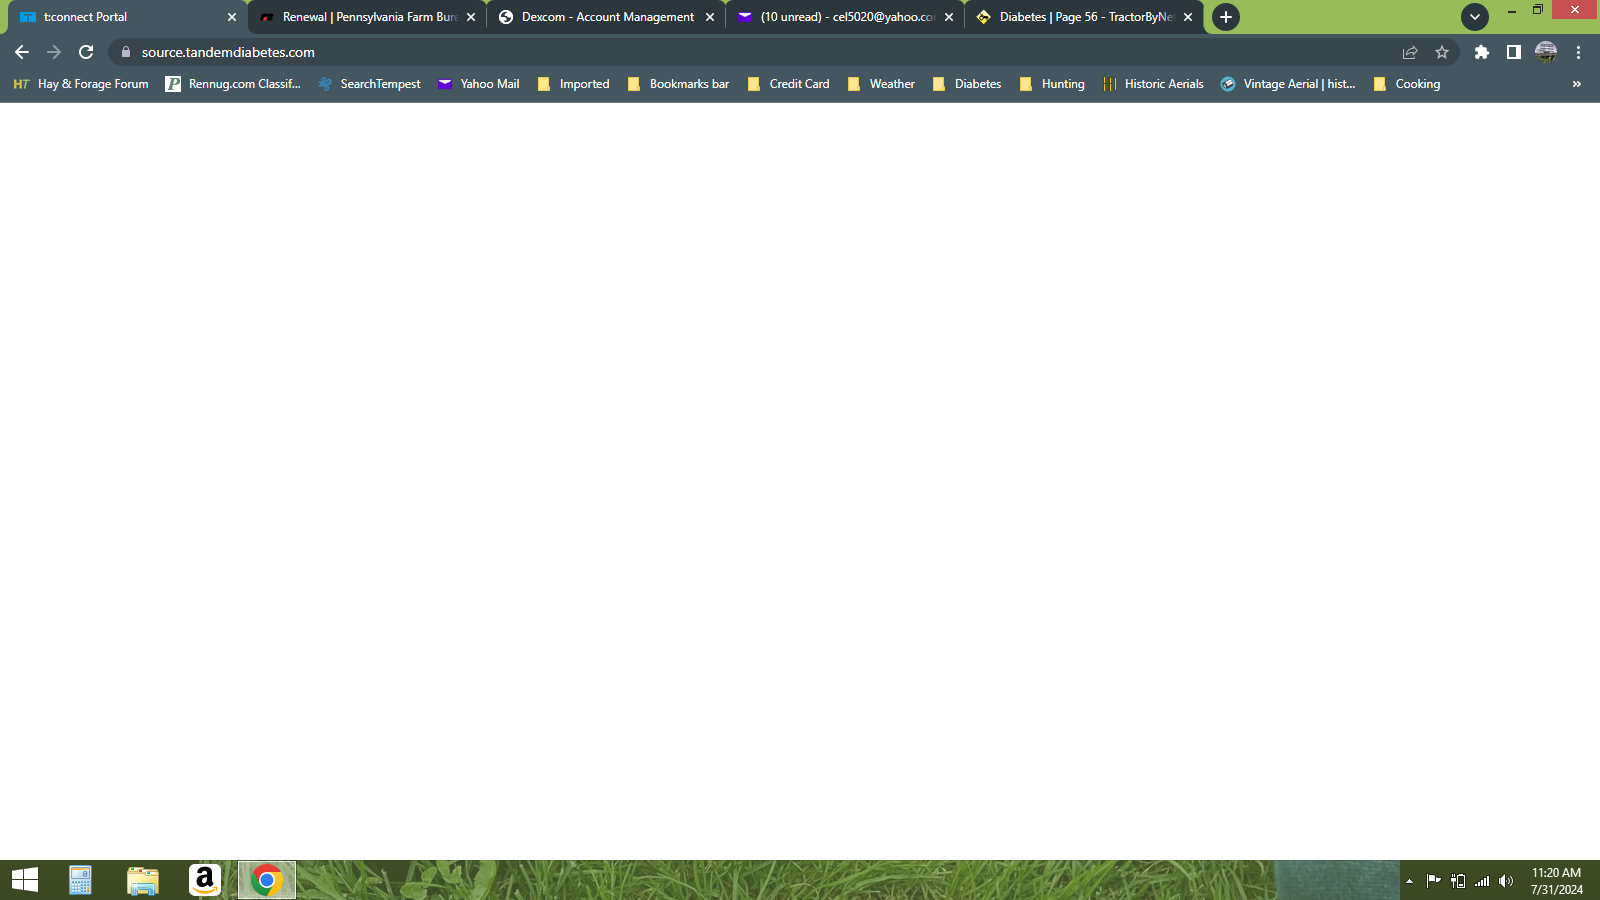Expand the tab search dropdown
The height and width of the screenshot is (900, 1600).
(x=1474, y=17)
